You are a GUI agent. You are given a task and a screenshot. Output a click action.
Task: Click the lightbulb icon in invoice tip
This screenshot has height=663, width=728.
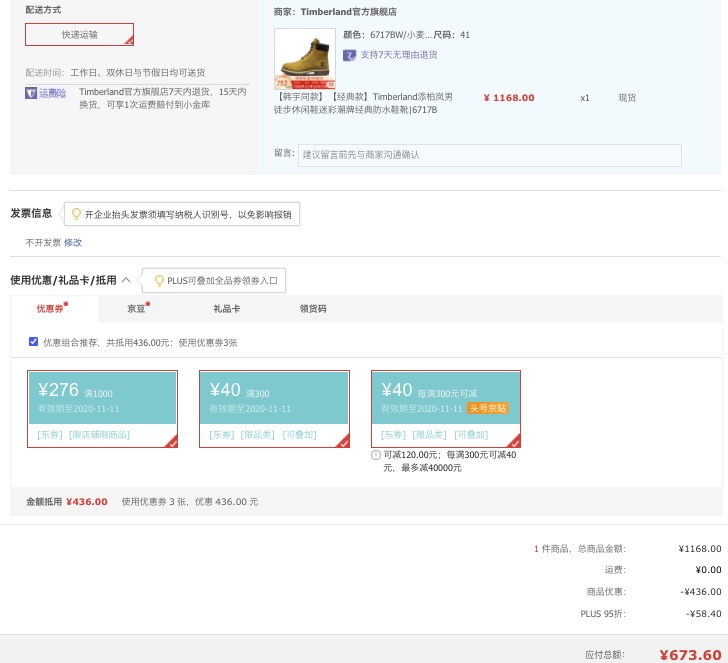(x=76, y=214)
